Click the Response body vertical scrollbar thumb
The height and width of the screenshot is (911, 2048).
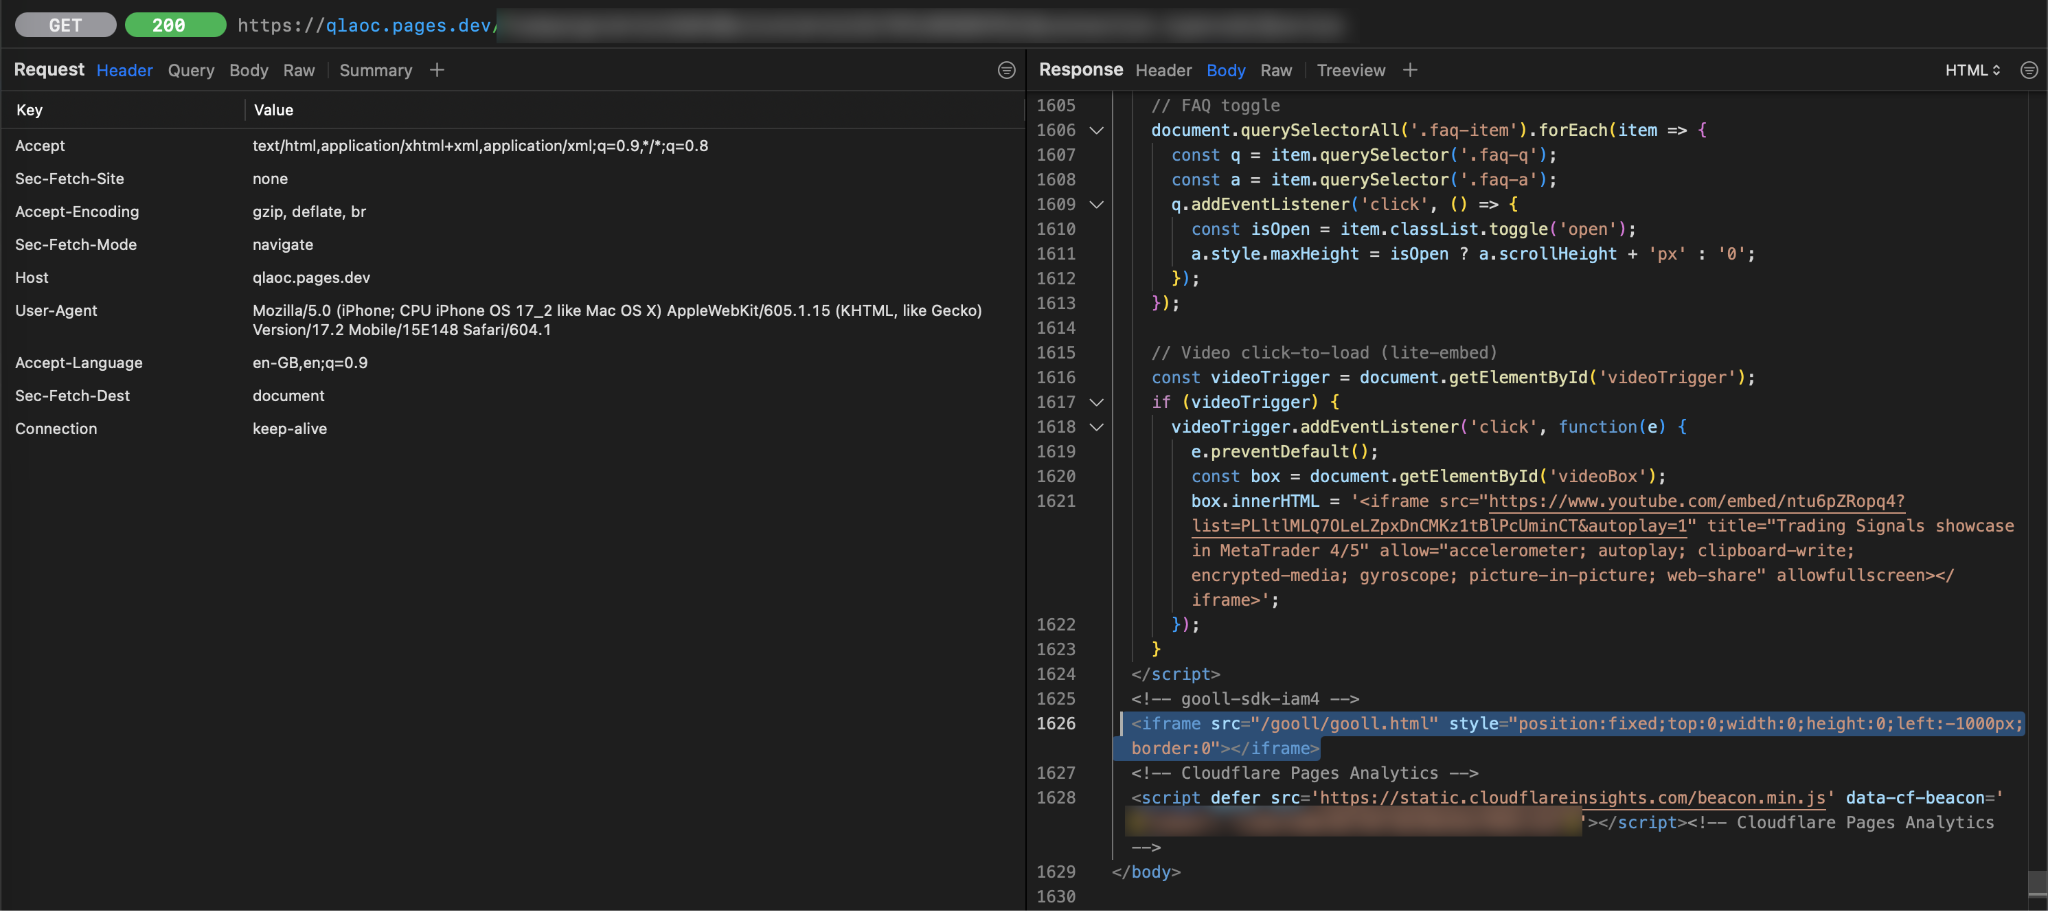(x=2037, y=884)
